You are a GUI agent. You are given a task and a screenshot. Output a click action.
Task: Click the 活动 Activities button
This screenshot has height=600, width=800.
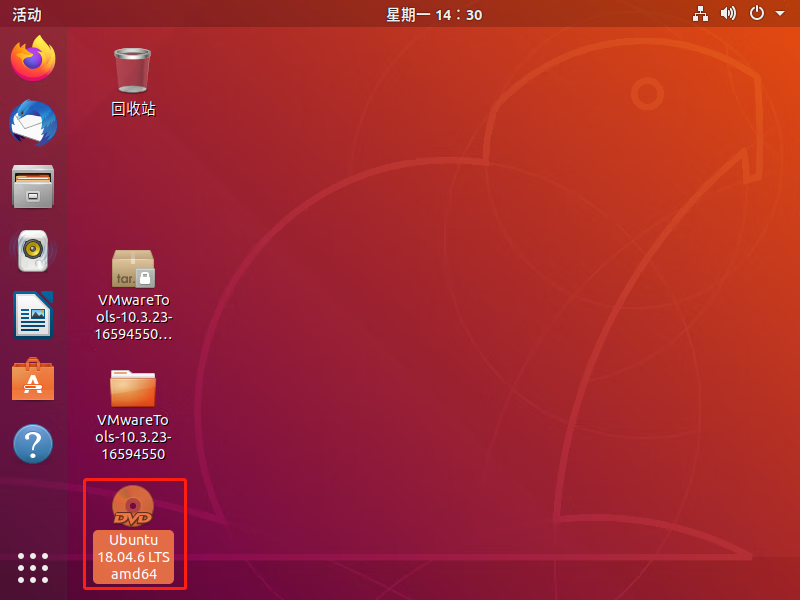[27, 14]
